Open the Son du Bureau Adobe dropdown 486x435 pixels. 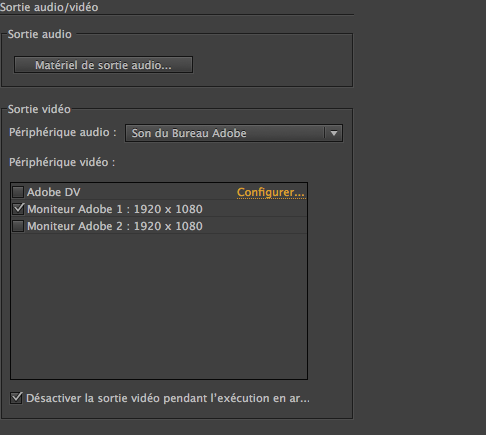tap(234, 133)
